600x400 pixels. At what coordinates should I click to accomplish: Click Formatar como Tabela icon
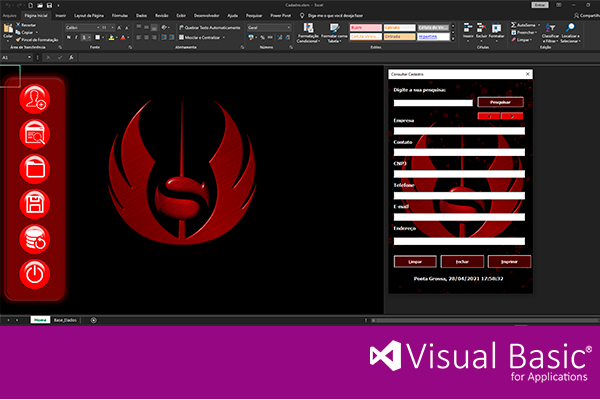point(334,28)
